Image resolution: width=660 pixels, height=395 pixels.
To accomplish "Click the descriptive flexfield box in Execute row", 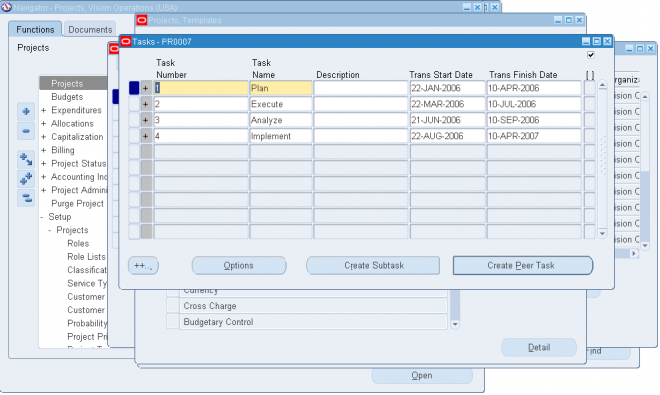I will pos(589,104).
